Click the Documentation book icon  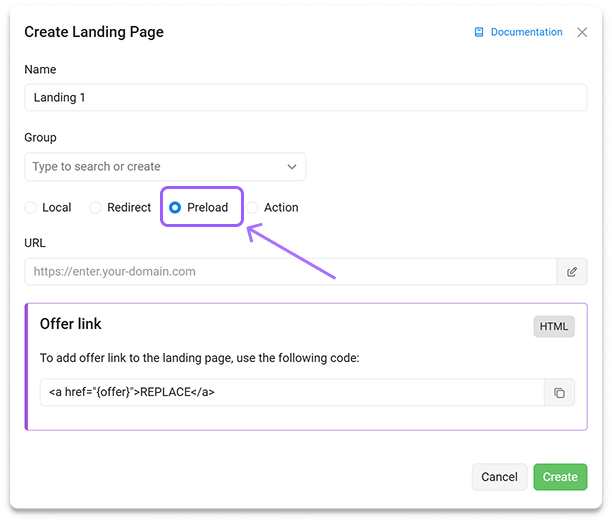(x=479, y=32)
